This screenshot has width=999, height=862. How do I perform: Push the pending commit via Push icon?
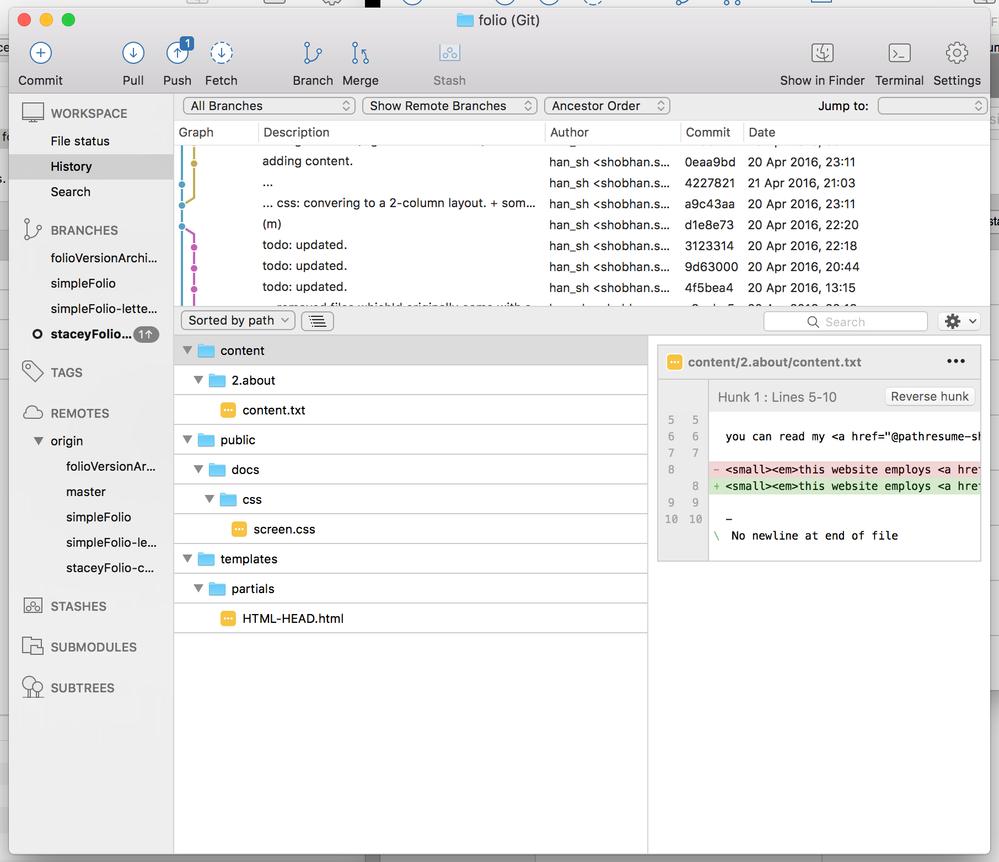(x=178, y=52)
